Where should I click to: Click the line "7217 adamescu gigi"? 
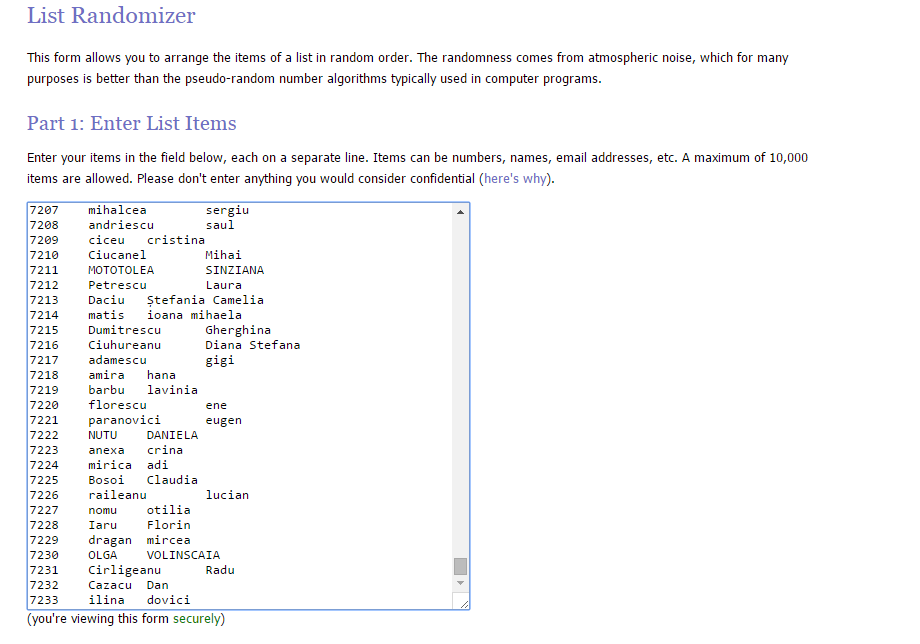(x=132, y=360)
